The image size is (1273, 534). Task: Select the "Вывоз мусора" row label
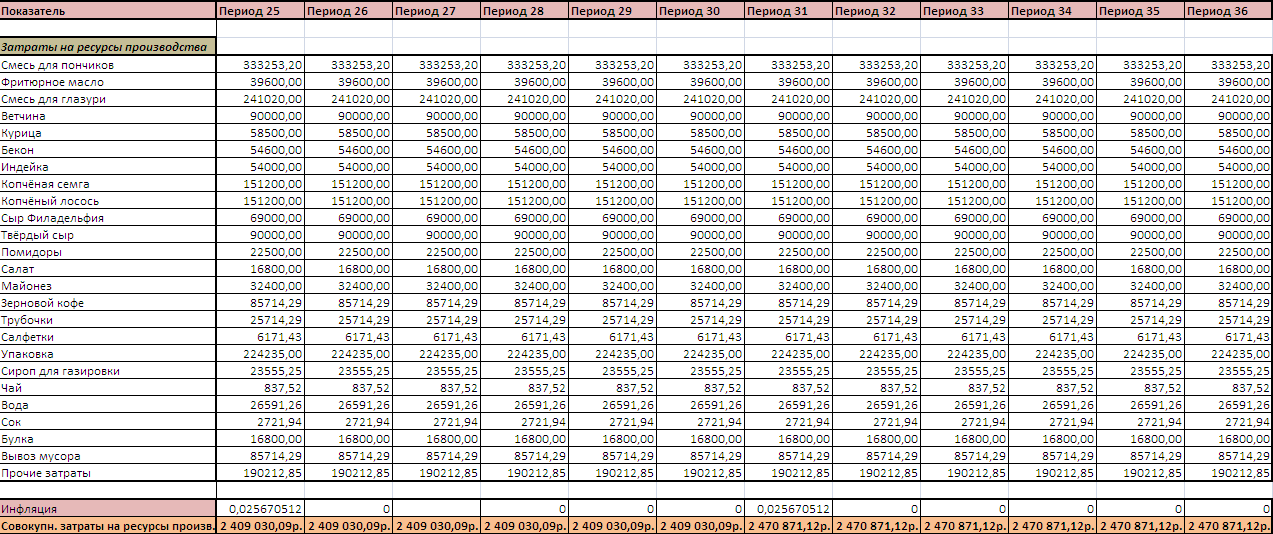tap(108, 456)
